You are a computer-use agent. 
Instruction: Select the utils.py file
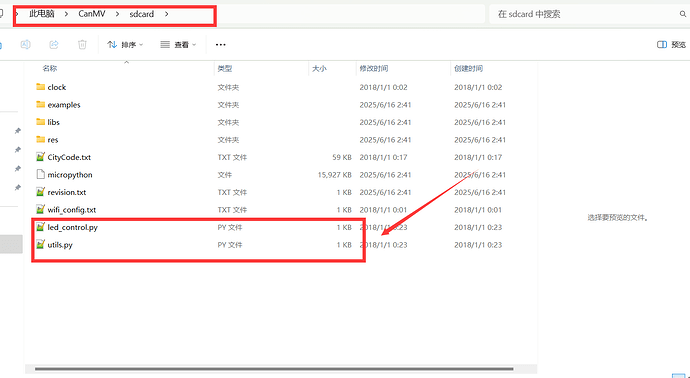pyautogui.click(x=60, y=245)
